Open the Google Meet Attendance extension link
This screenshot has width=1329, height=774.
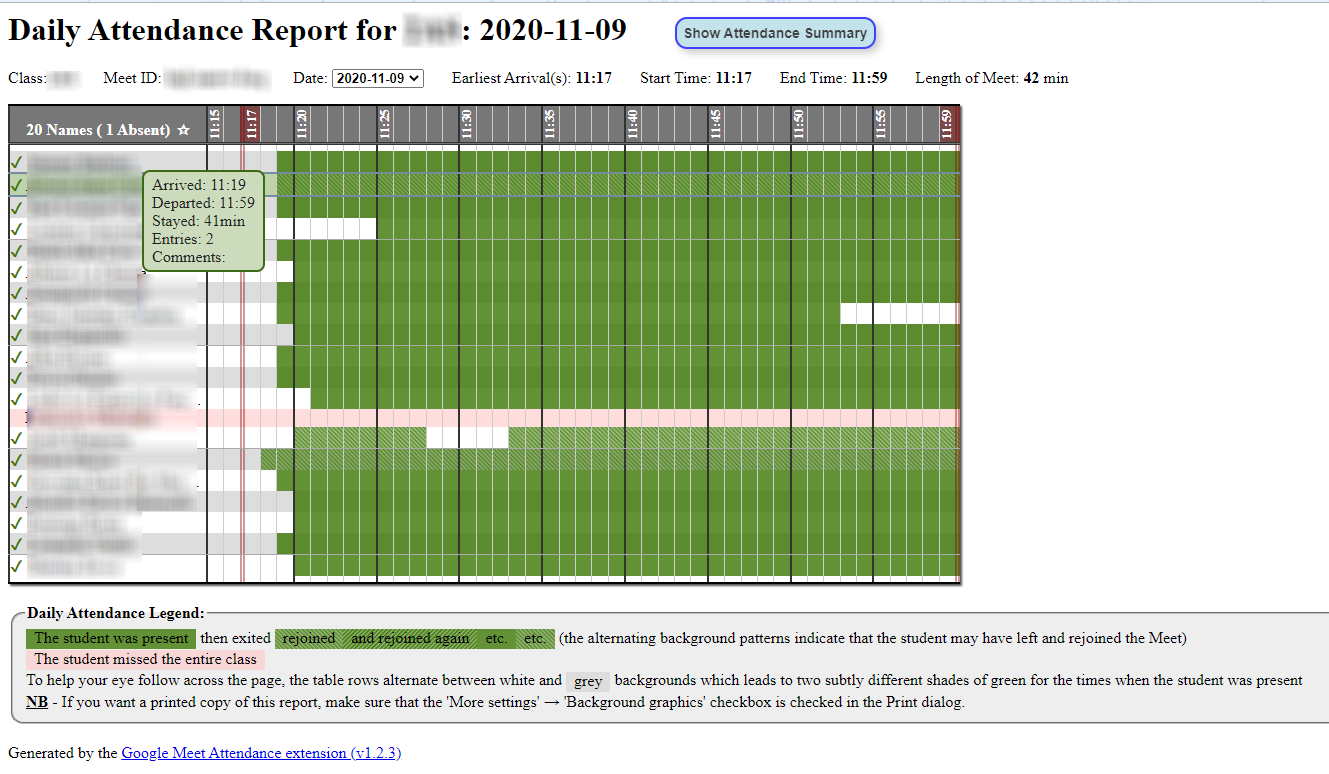261,753
